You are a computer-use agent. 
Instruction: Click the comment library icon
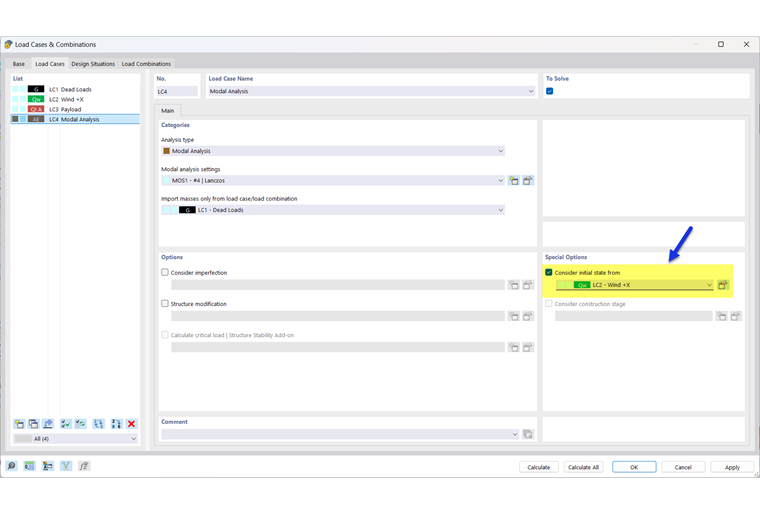[528, 434]
